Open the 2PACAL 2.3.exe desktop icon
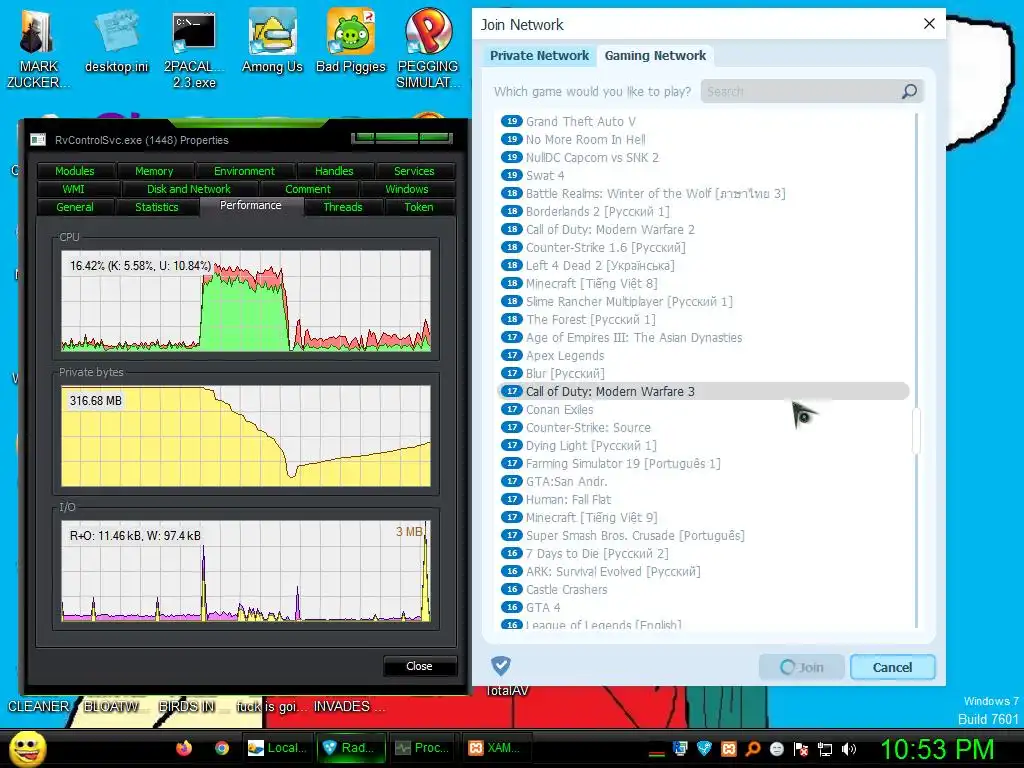 coord(194,49)
